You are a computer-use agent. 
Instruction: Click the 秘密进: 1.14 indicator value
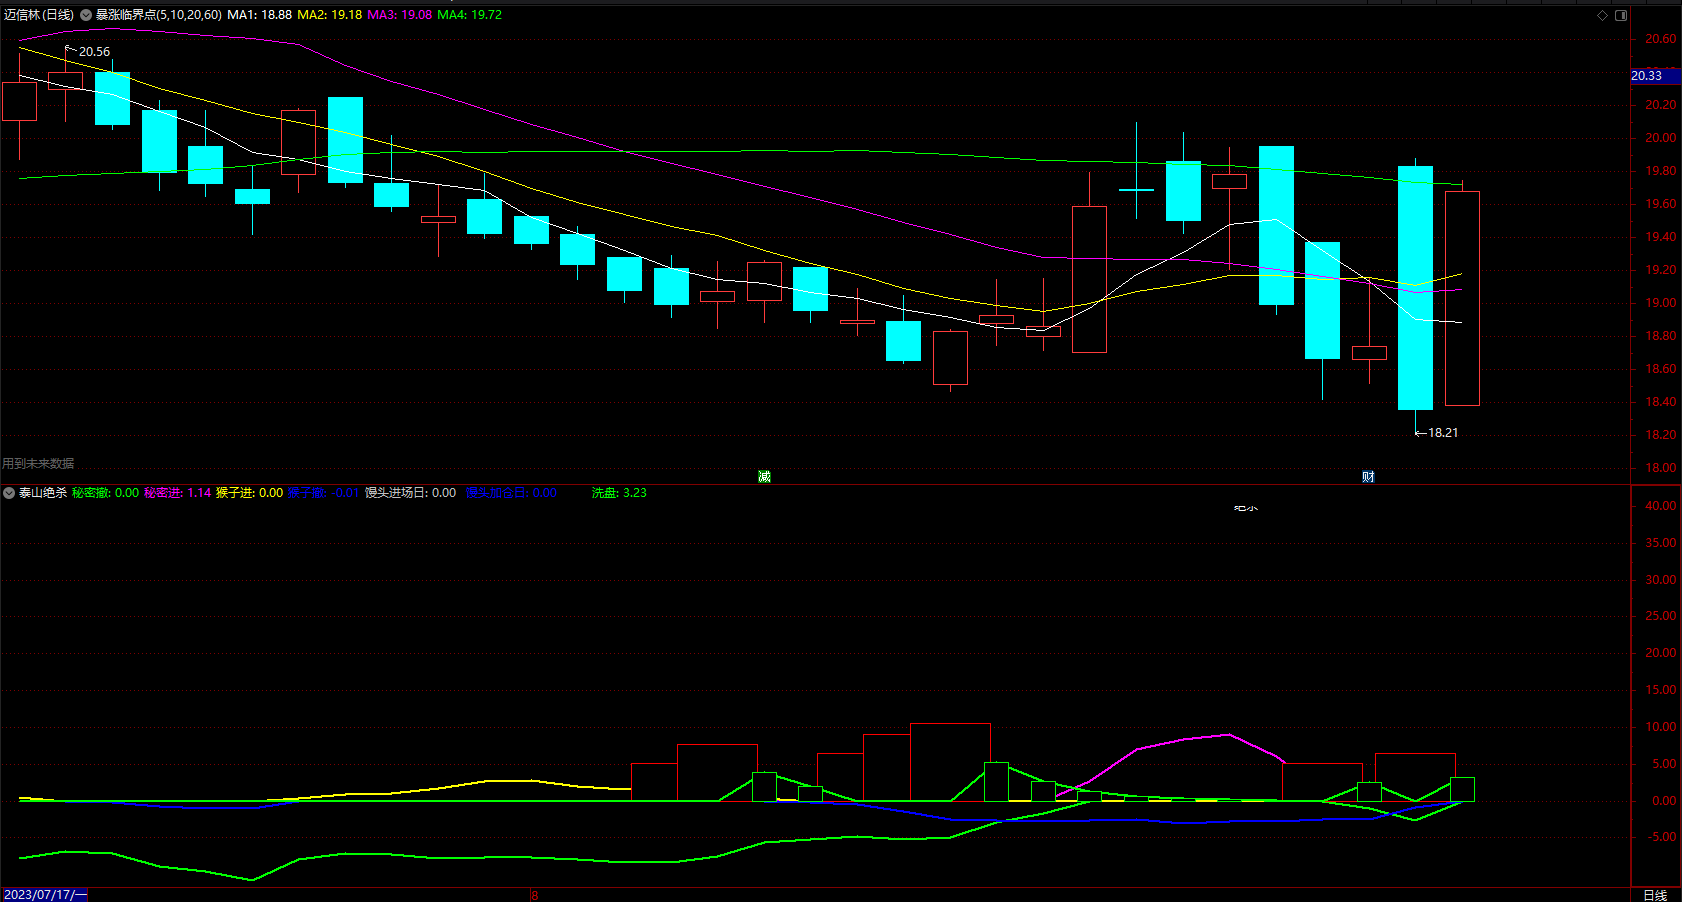tap(178, 493)
